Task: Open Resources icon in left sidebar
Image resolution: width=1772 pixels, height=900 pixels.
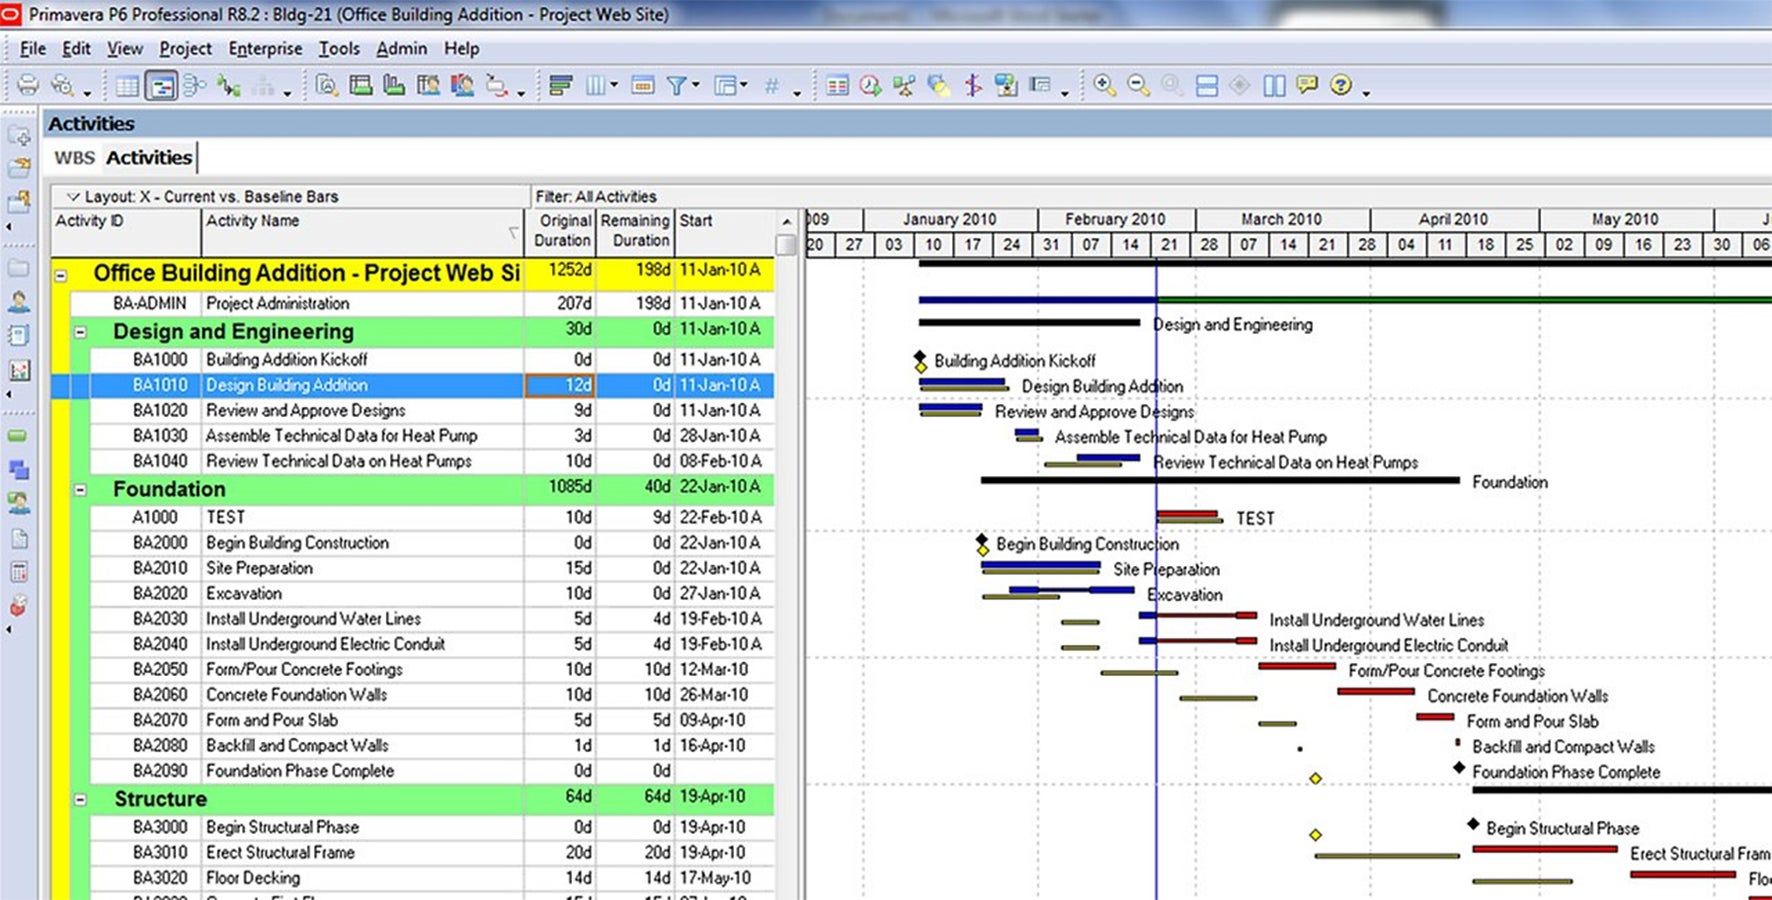Action: (19, 301)
